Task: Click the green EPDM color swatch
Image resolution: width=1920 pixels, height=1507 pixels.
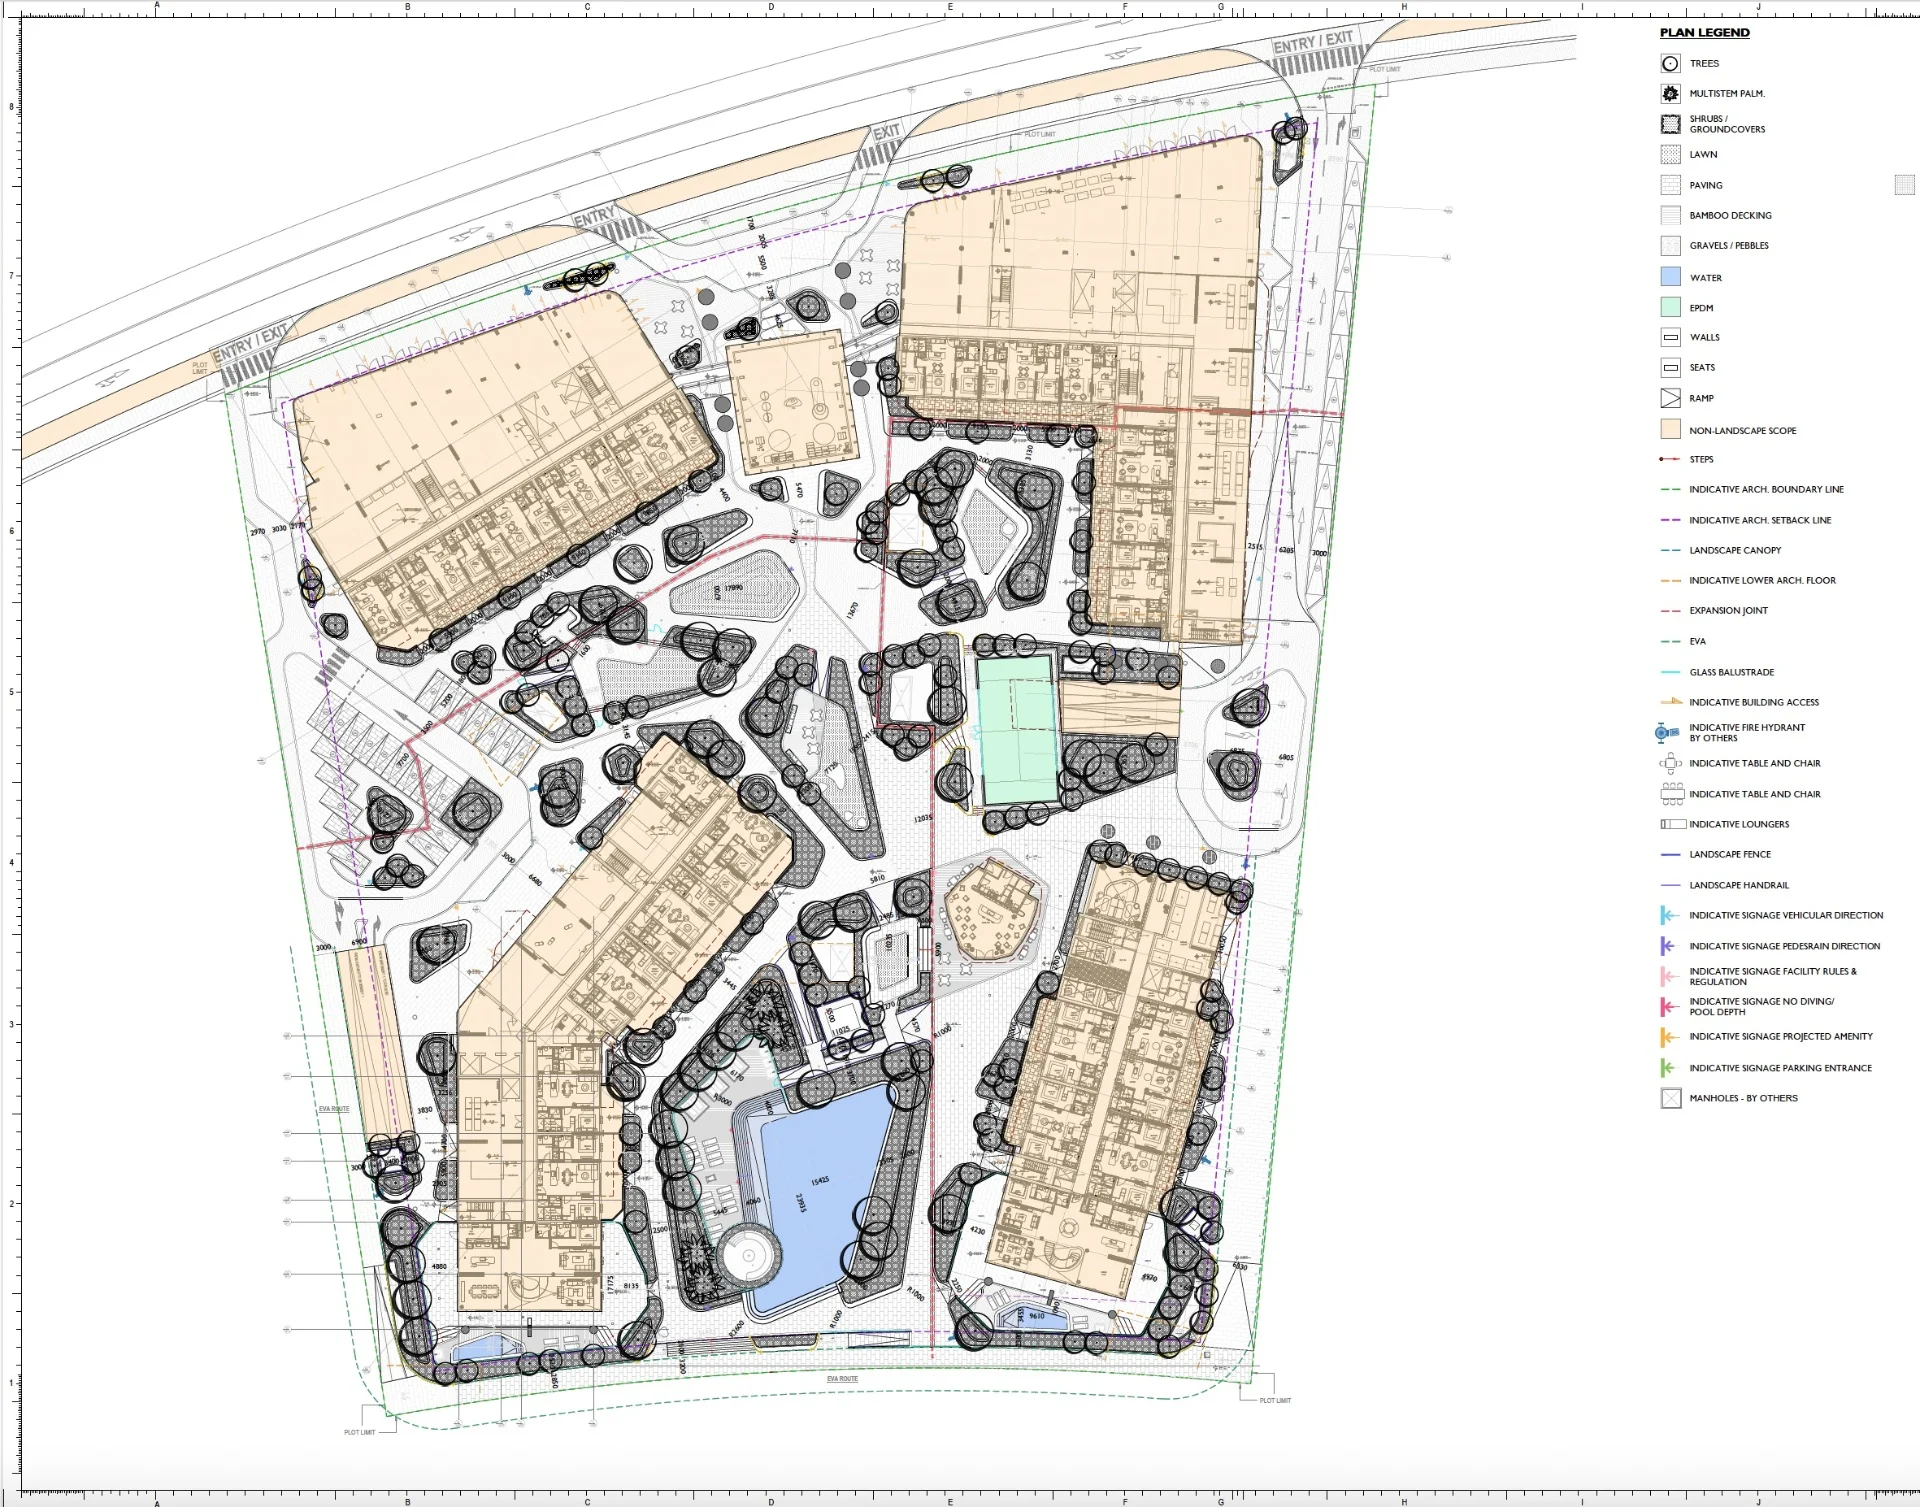Action: 1670,307
